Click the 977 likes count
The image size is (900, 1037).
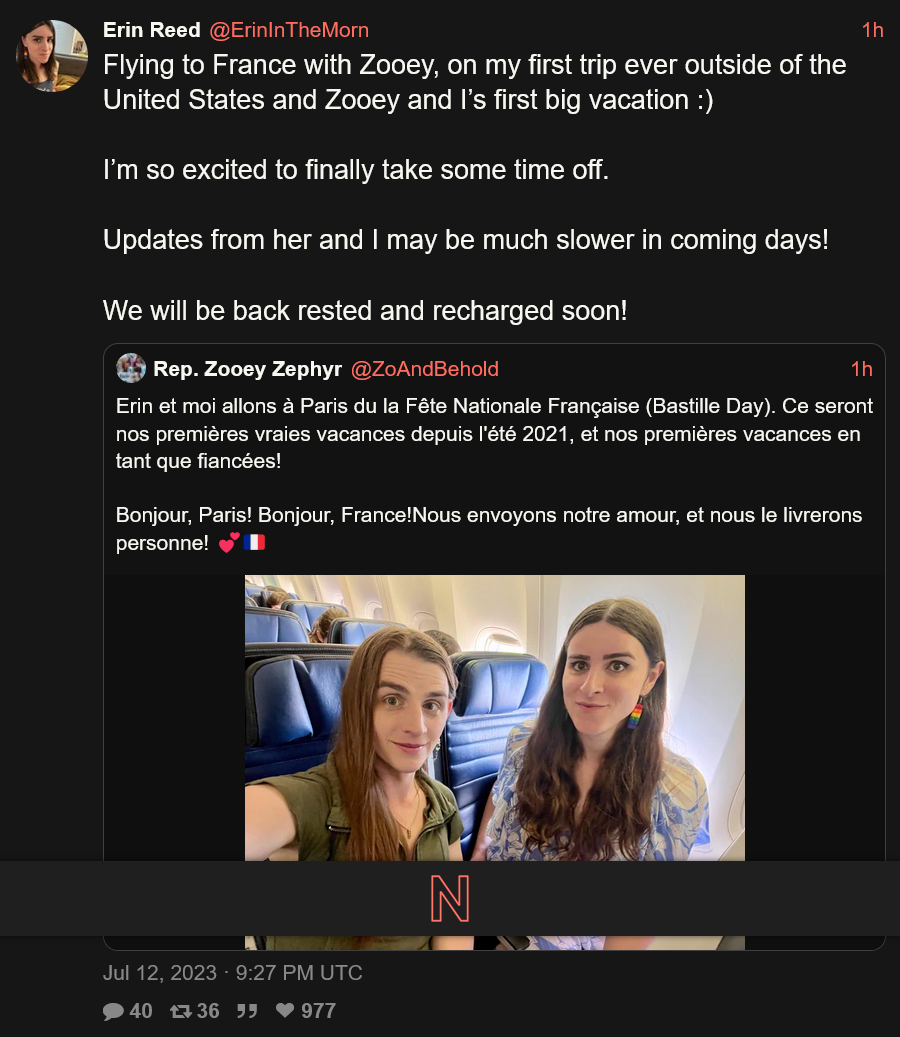coord(318,1011)
